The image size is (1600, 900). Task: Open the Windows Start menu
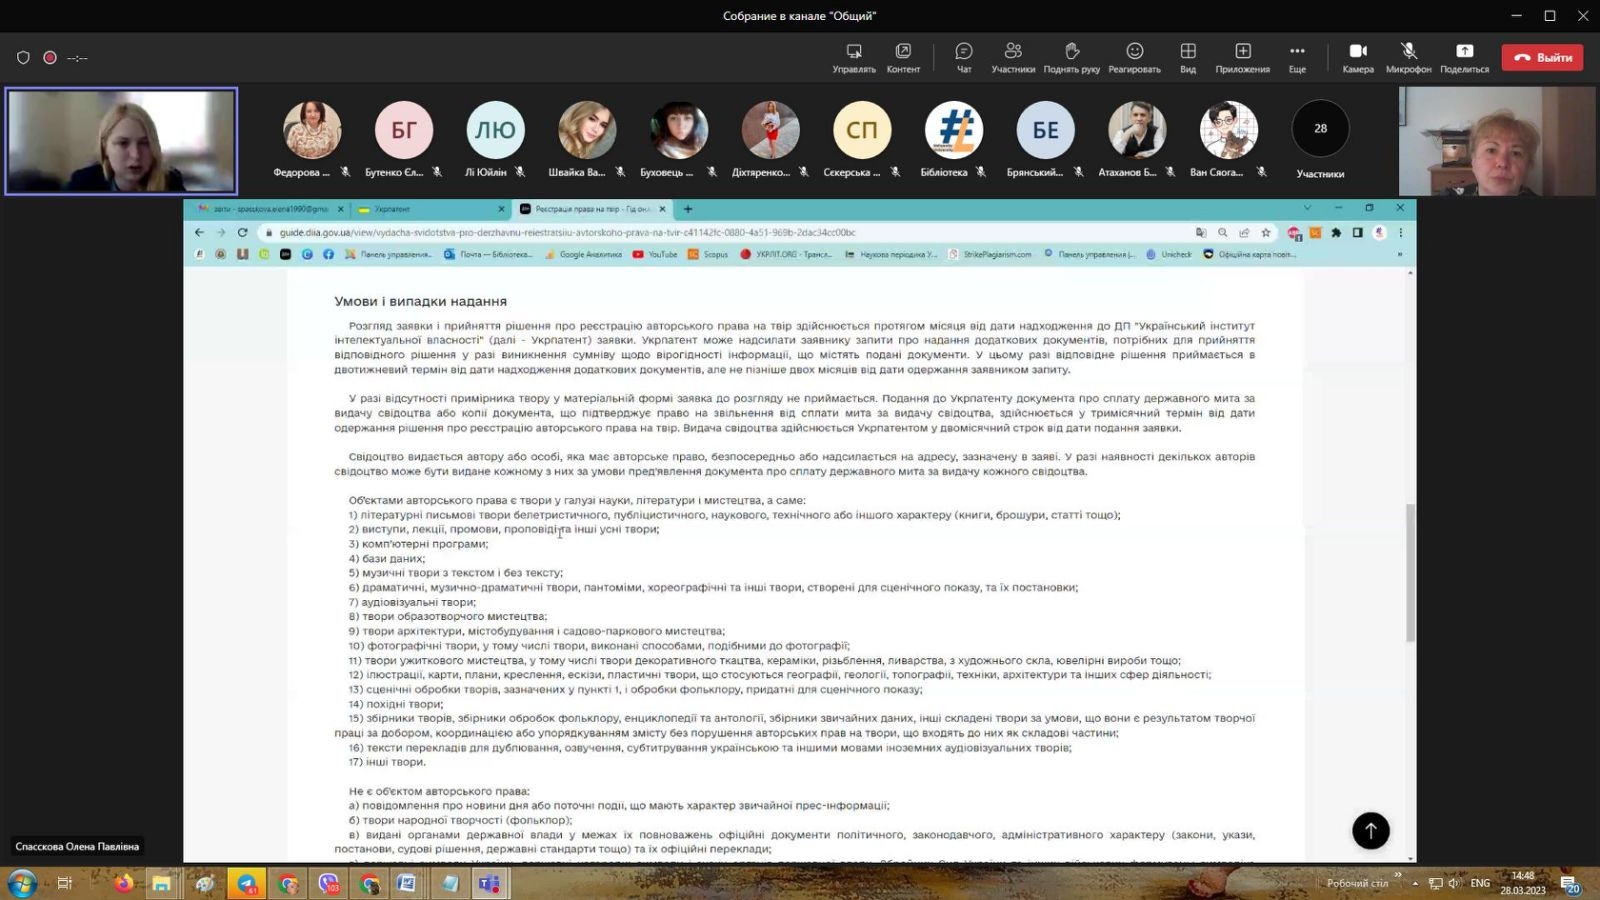(22, 883)
